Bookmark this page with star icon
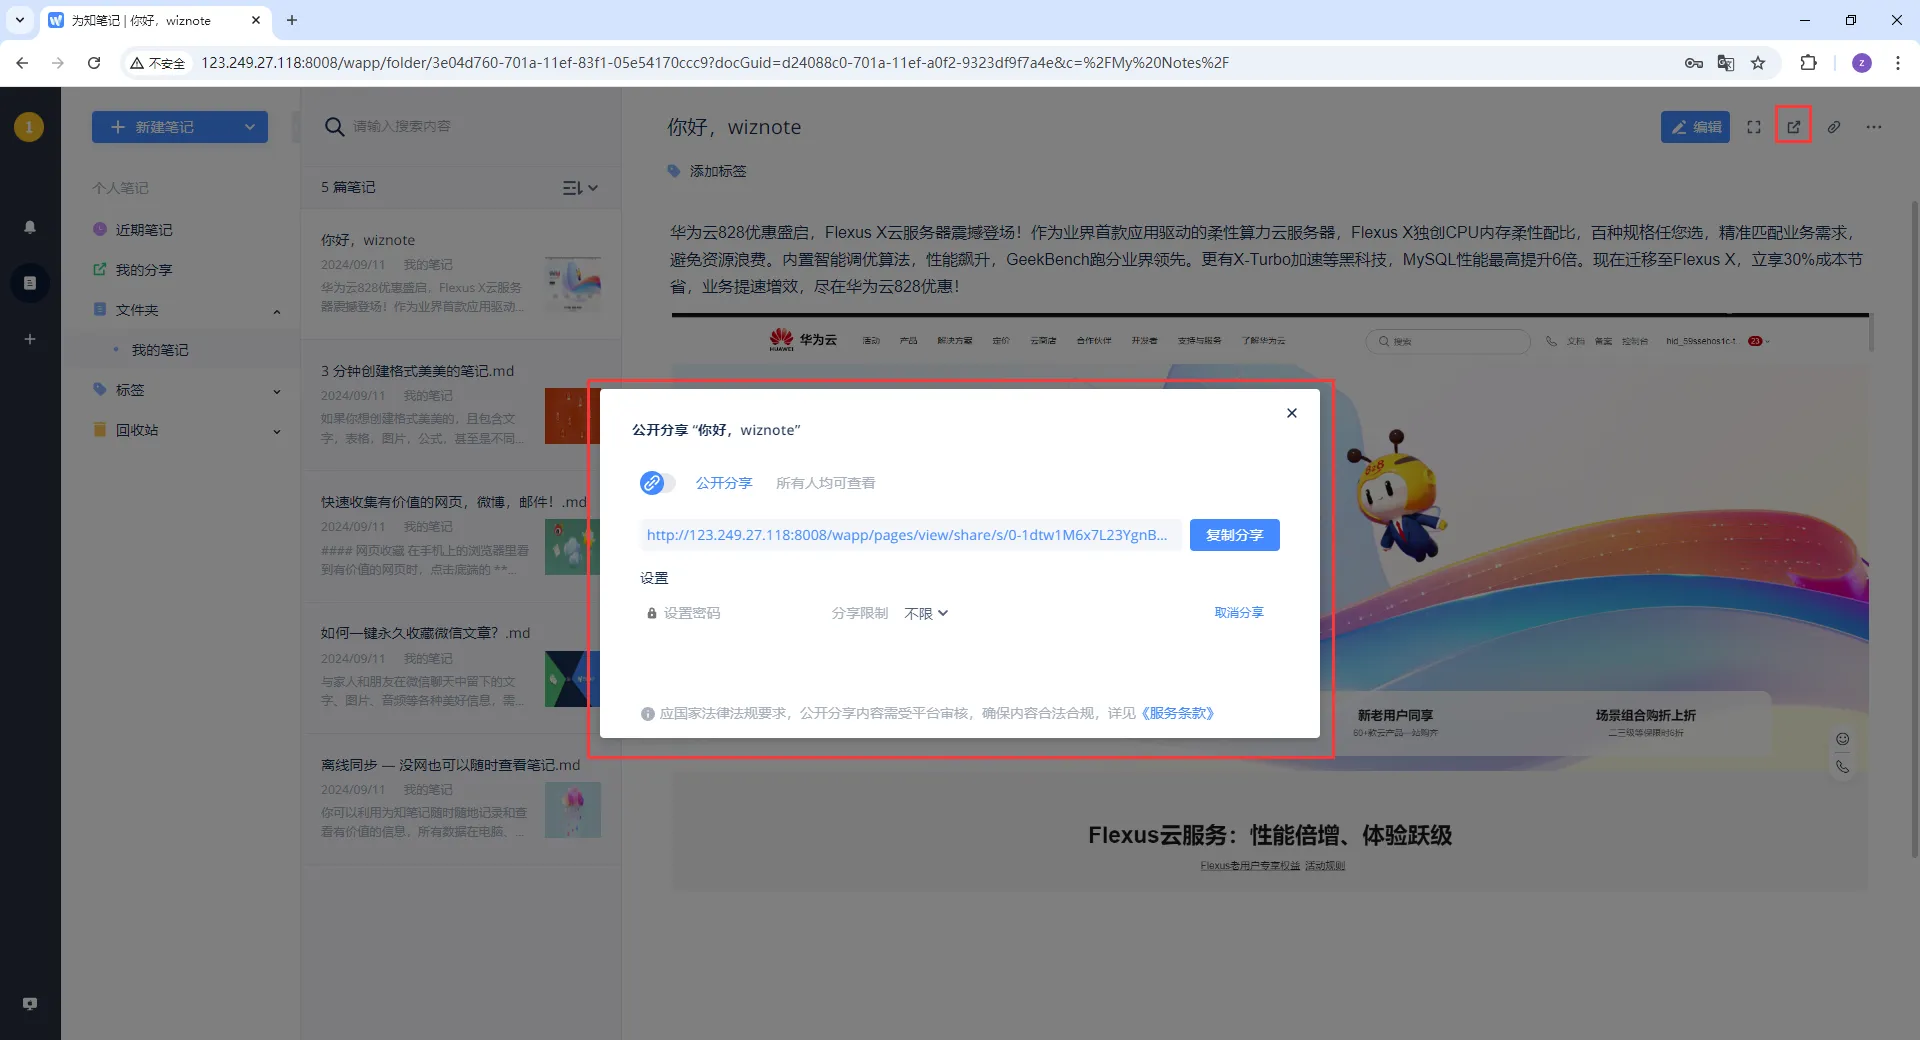The image size is (1920, 1040). pyautogui.click(x=1758, y=63)
